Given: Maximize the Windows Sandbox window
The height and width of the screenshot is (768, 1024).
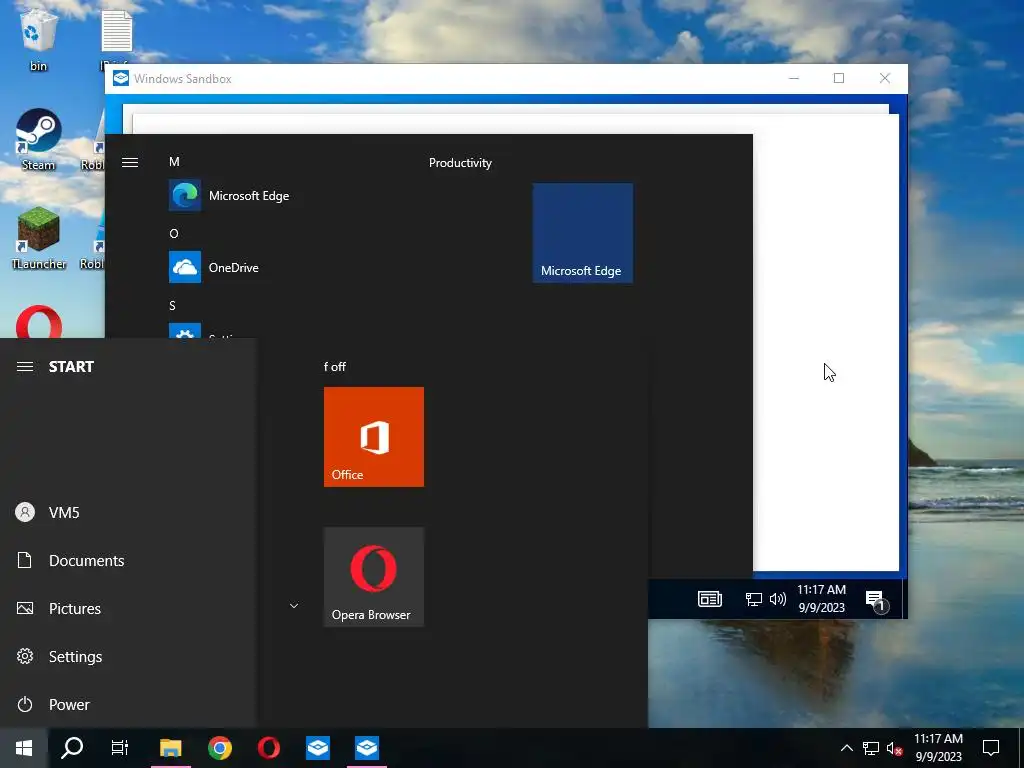Looking at the screenshot, I should point(839,78).
